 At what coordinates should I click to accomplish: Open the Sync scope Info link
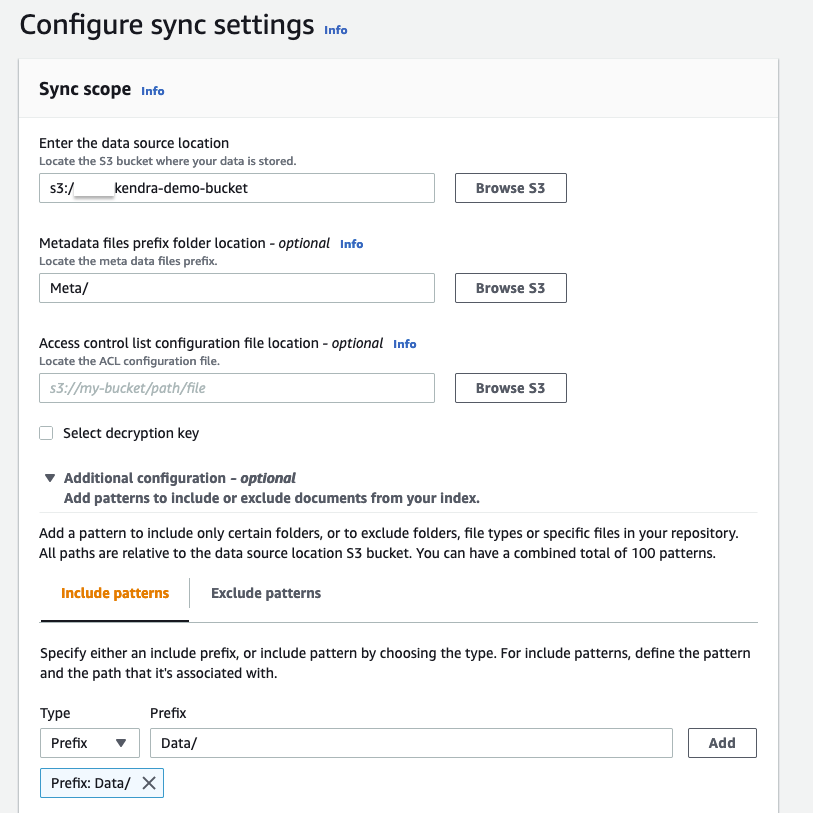[153, 91]
